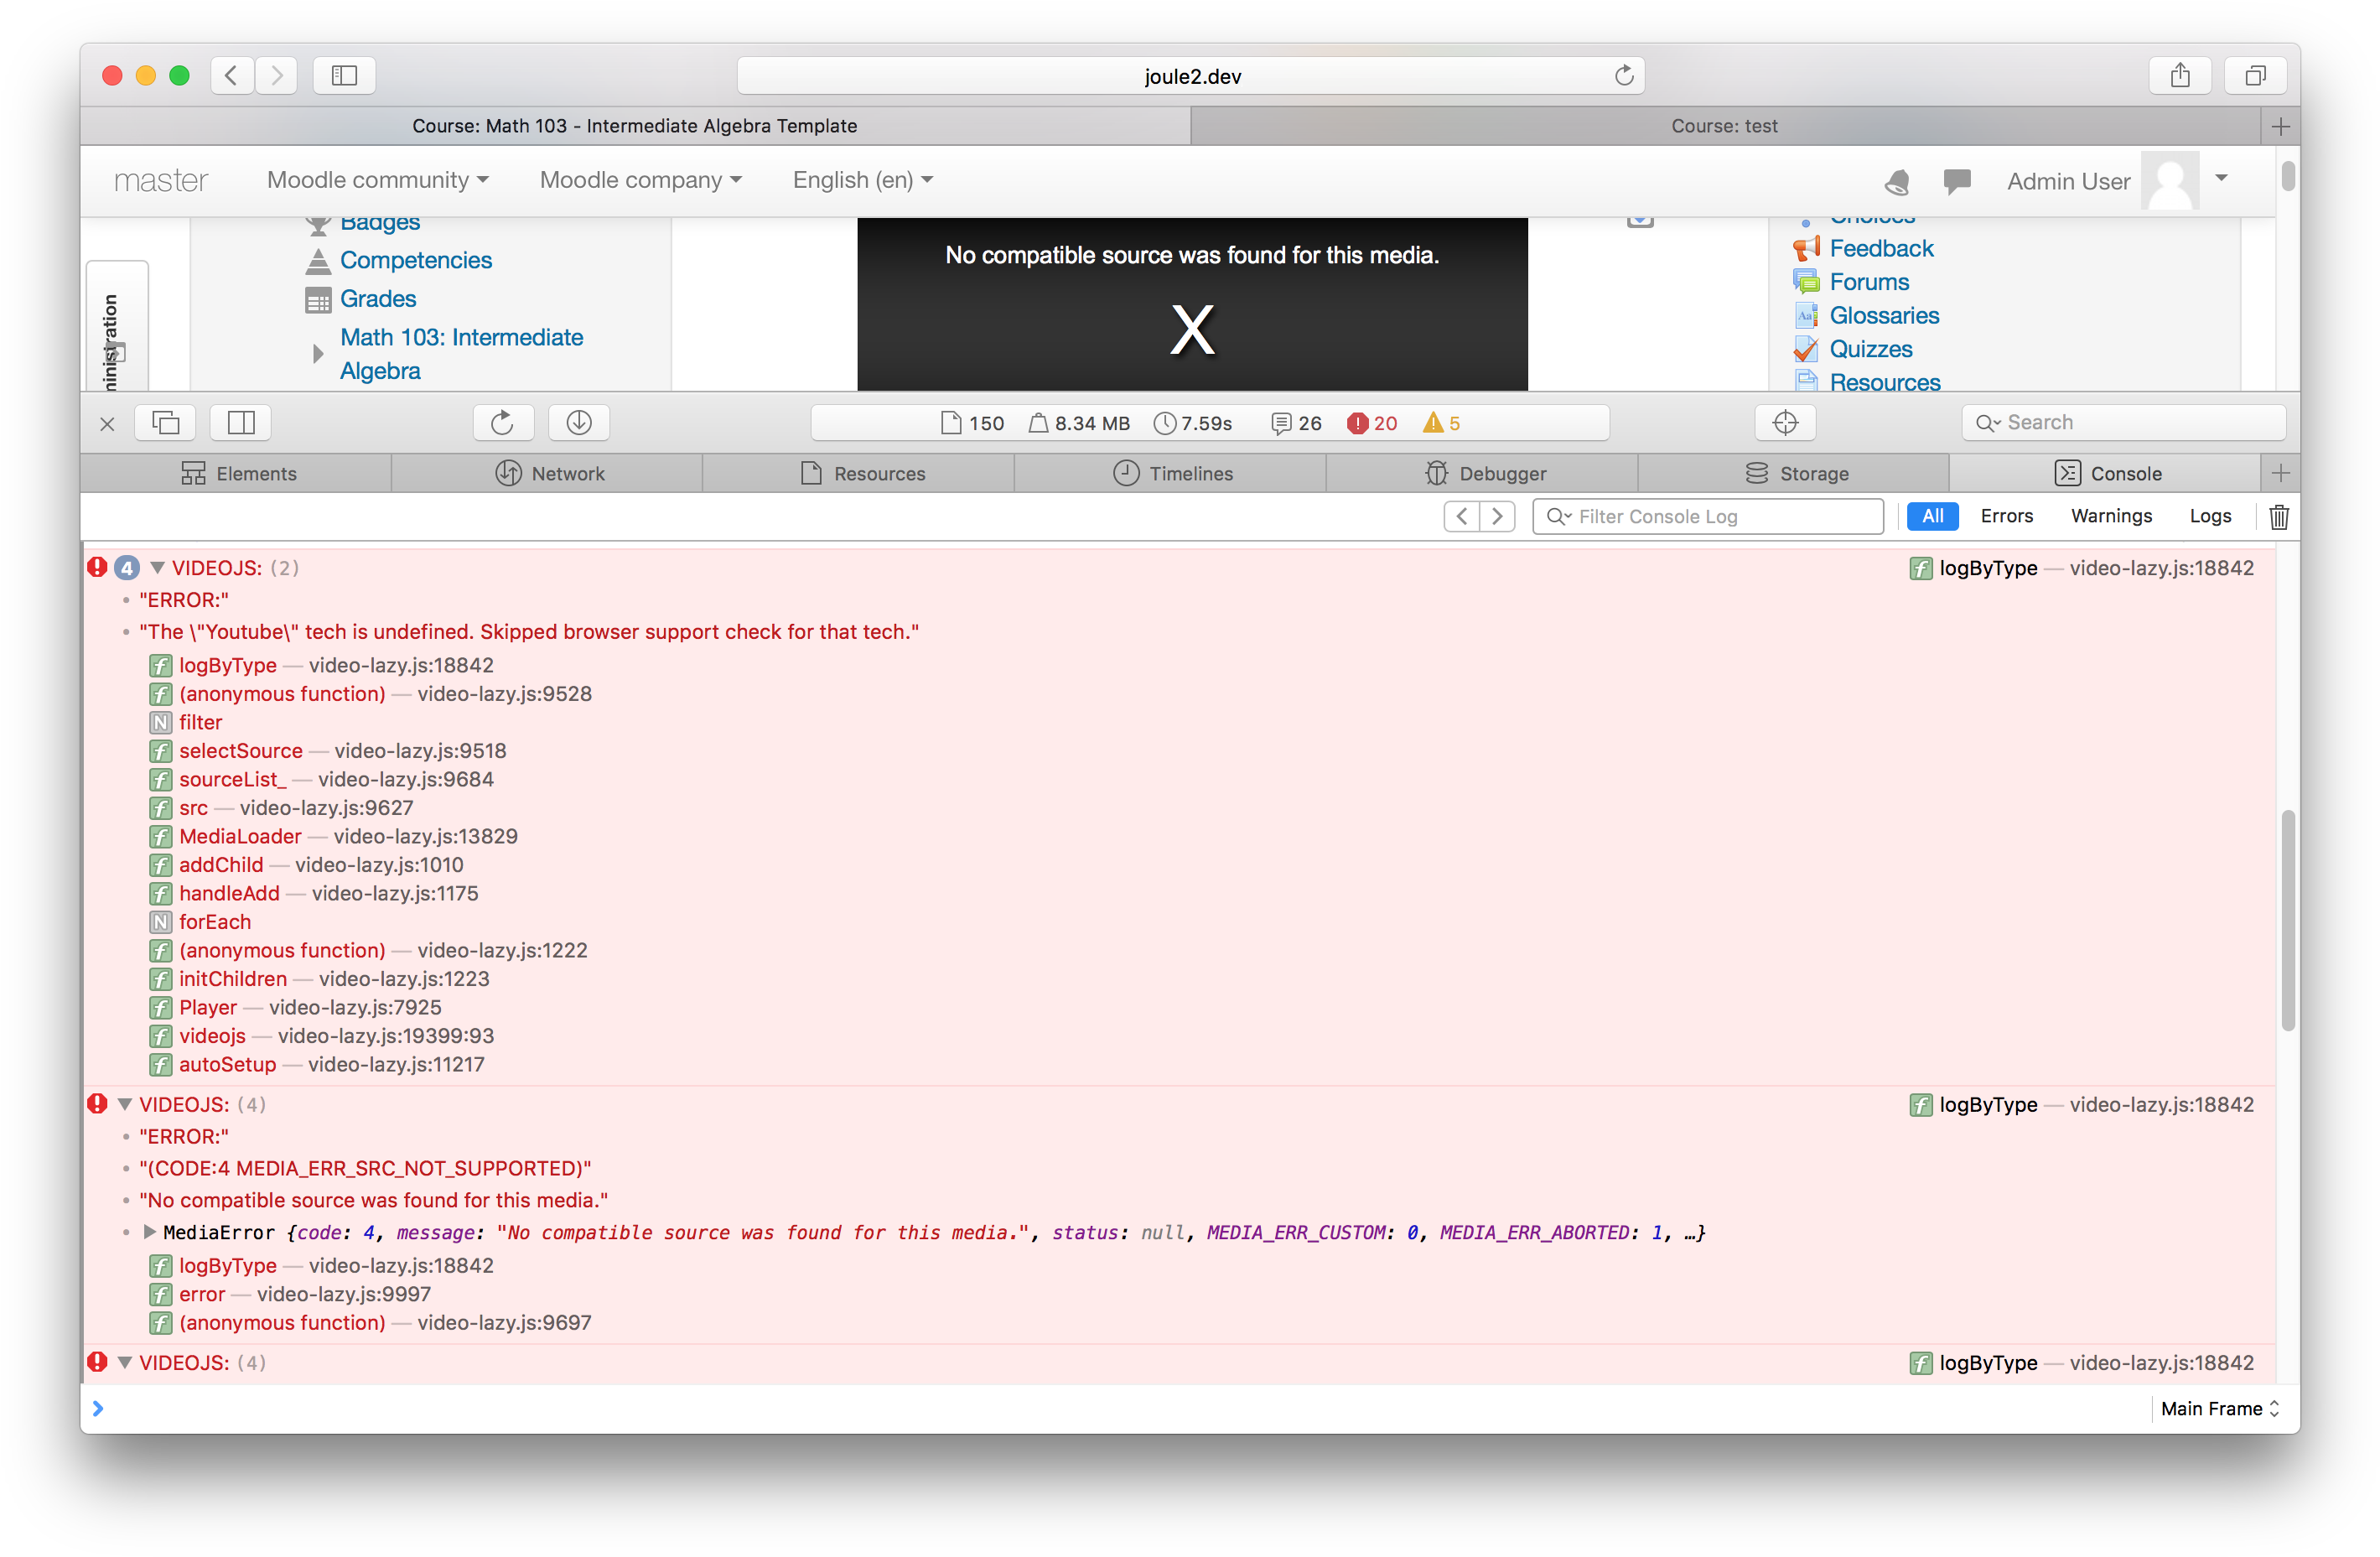The height and width of the screenshot is (1557, 2380).
Task: Switch to the Course: test browser tab
Action: pos(1723,126)
